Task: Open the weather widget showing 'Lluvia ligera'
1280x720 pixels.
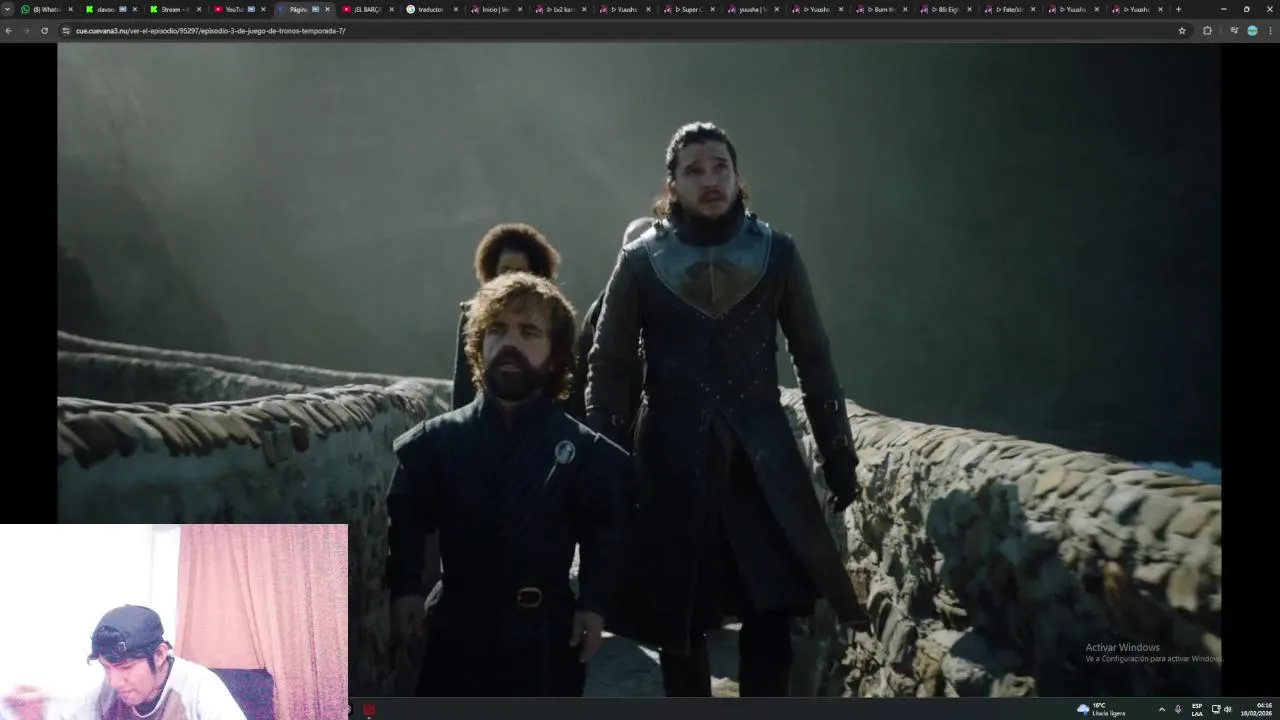Action: [x=1101, y=709]
